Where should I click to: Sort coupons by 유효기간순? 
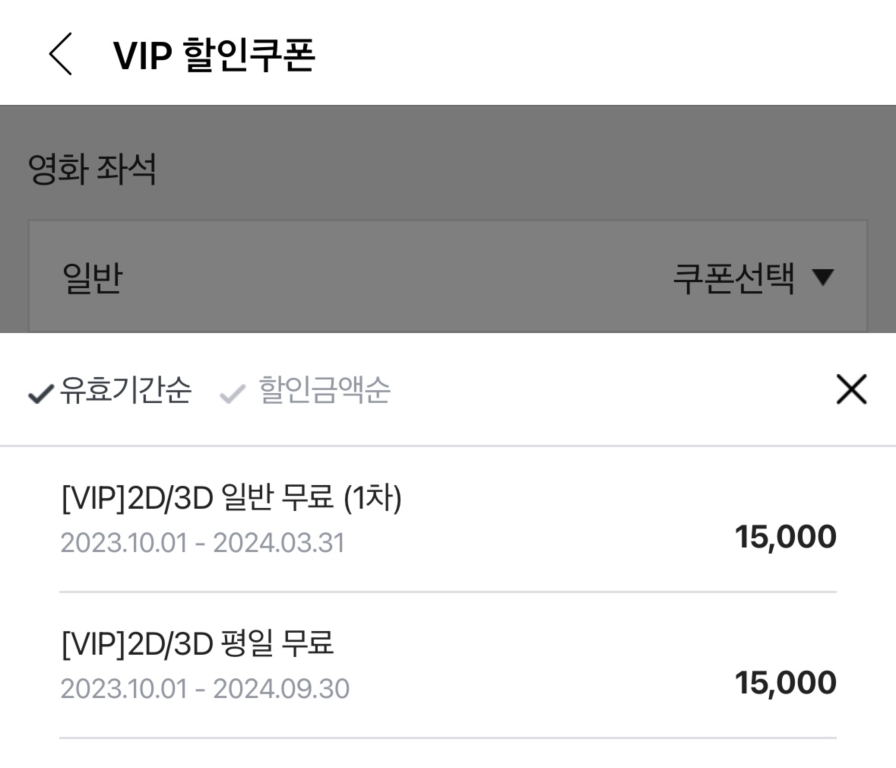click(125, 390)
